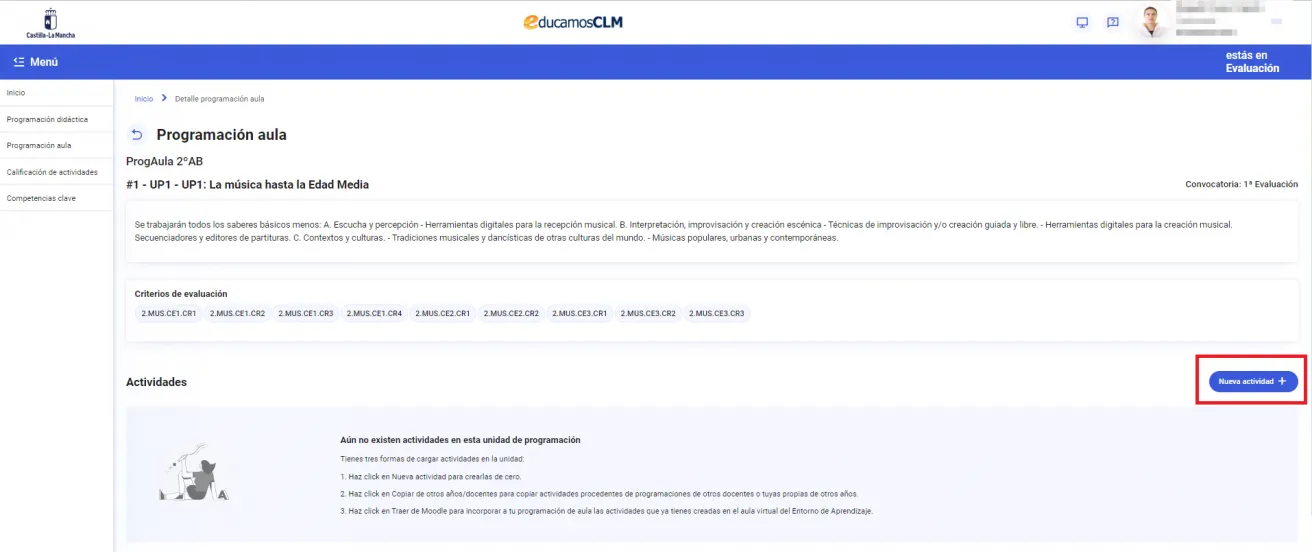Click the breadcrumb chevron after Inicio
1312x552 pixels.
(164, 98)
